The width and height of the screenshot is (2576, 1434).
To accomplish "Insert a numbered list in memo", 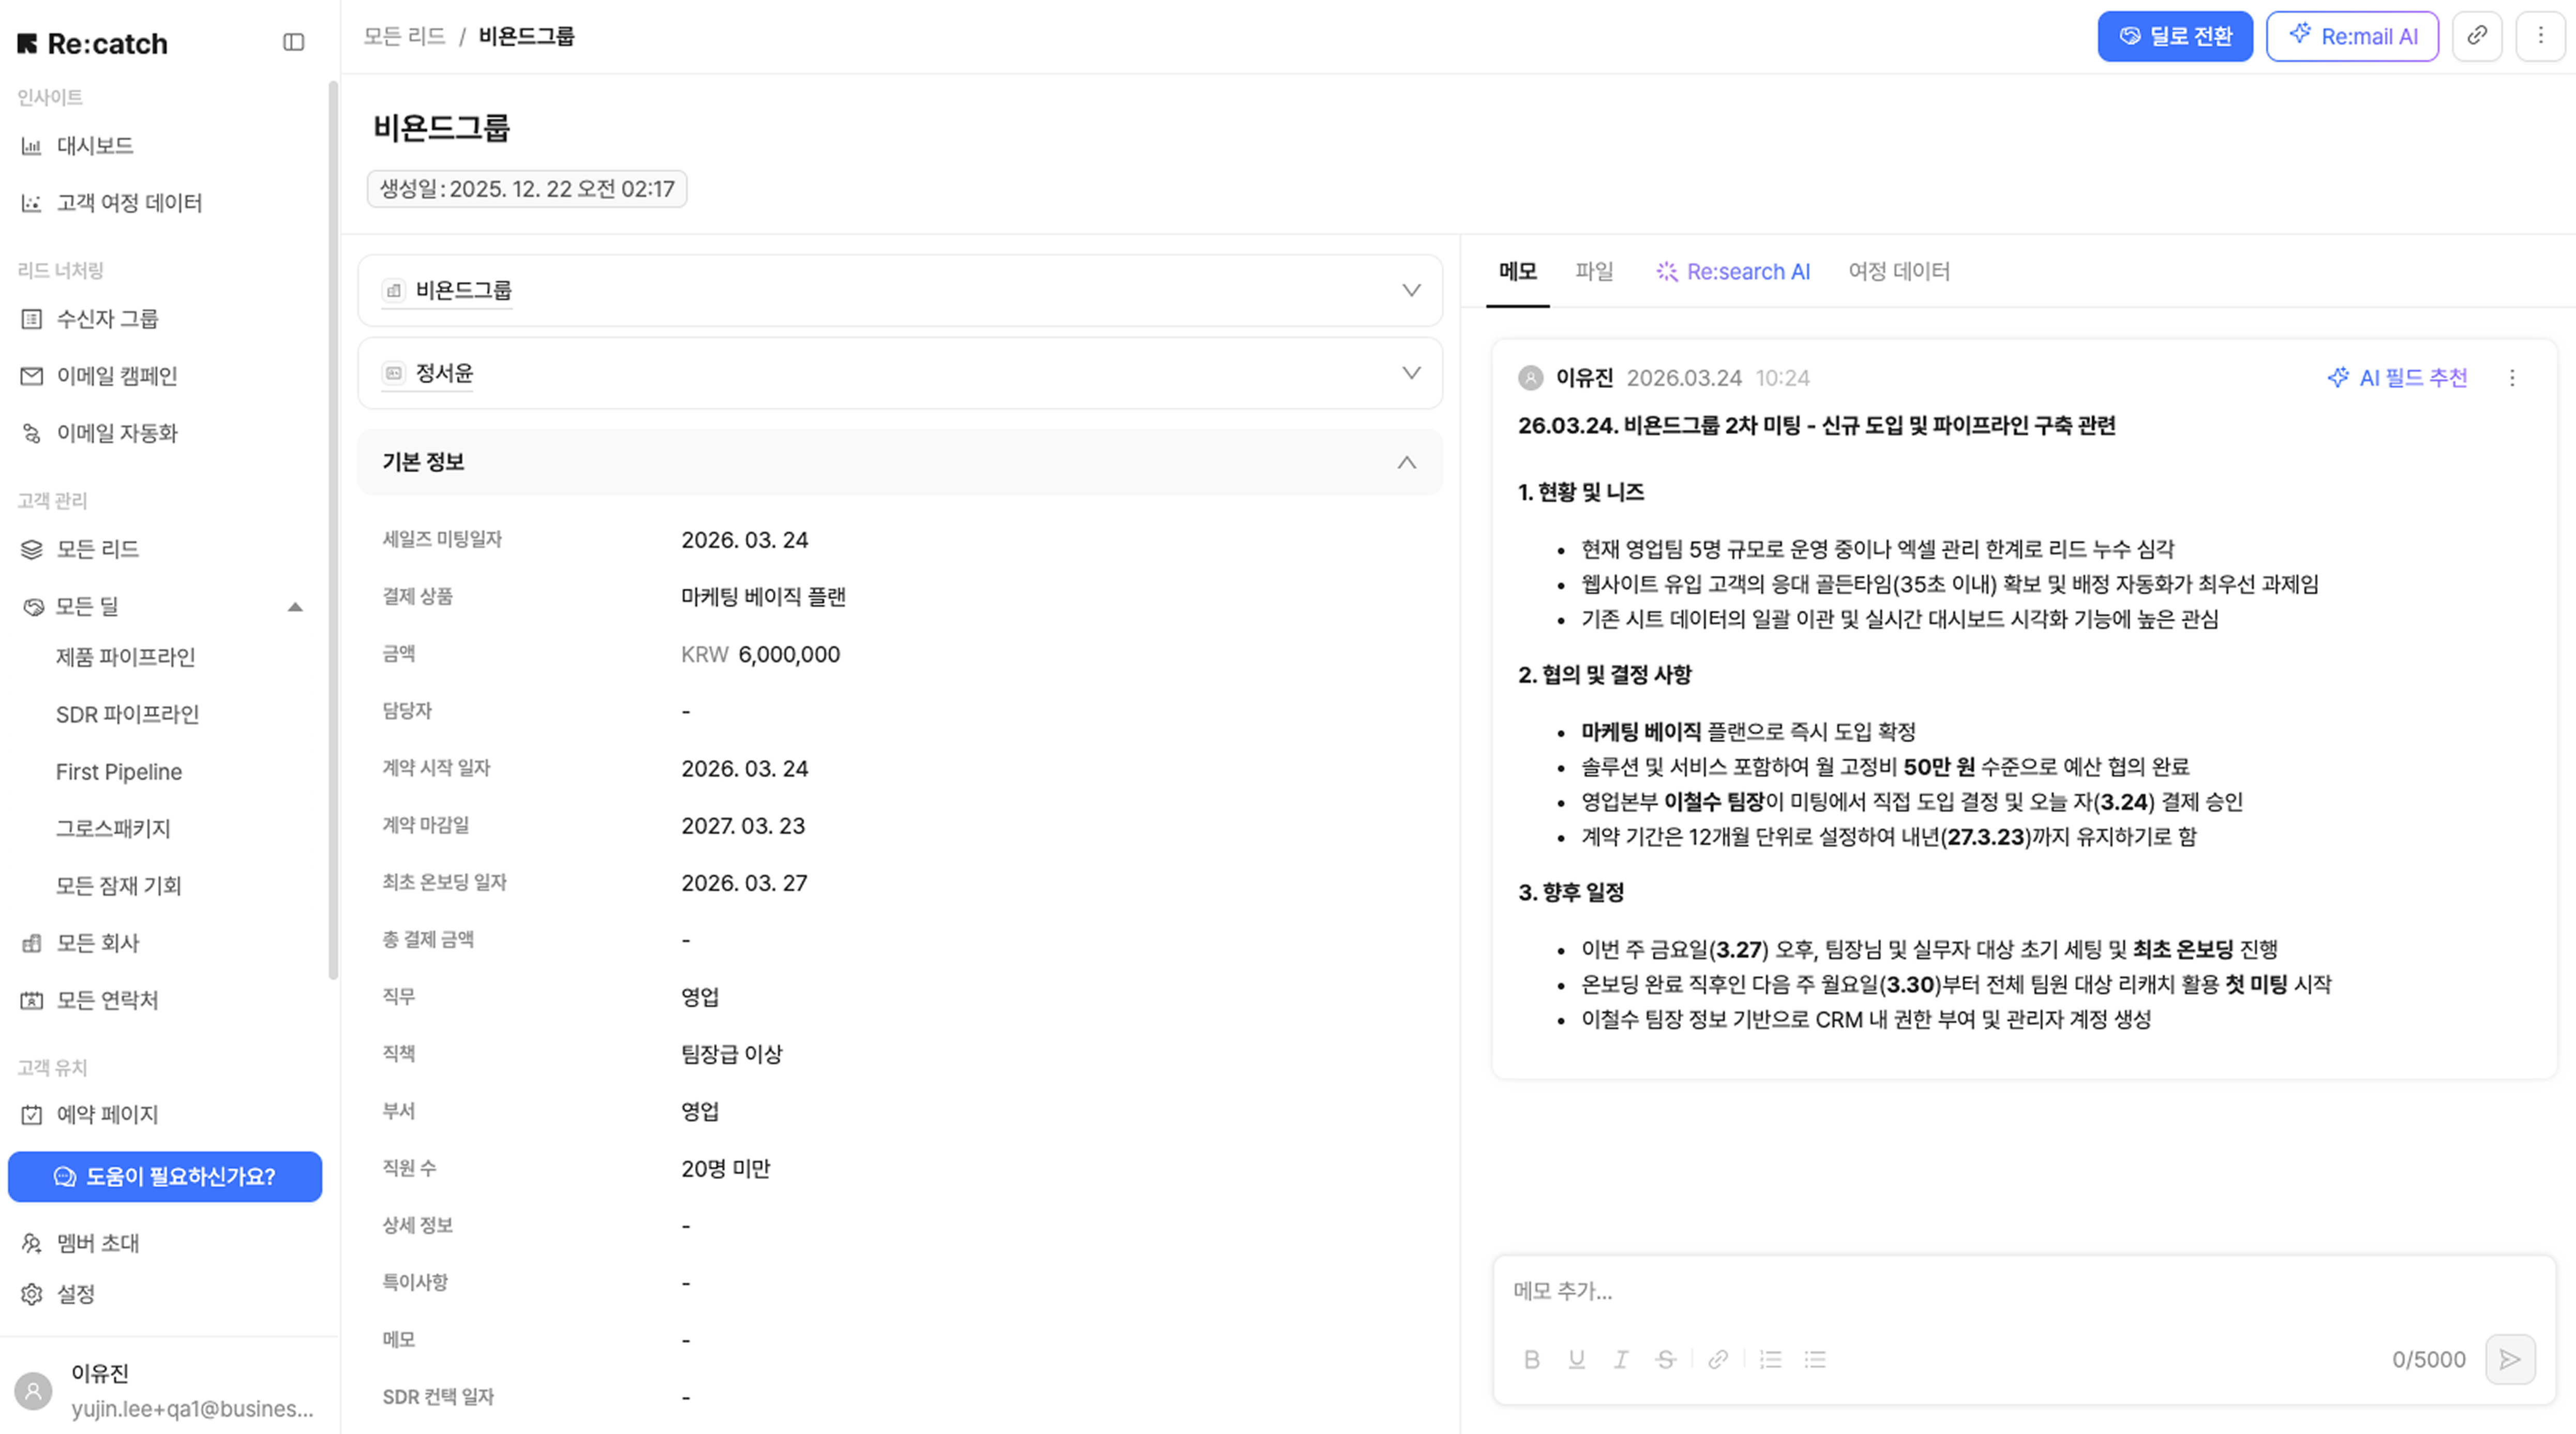I will (x=1771, y=1359).
